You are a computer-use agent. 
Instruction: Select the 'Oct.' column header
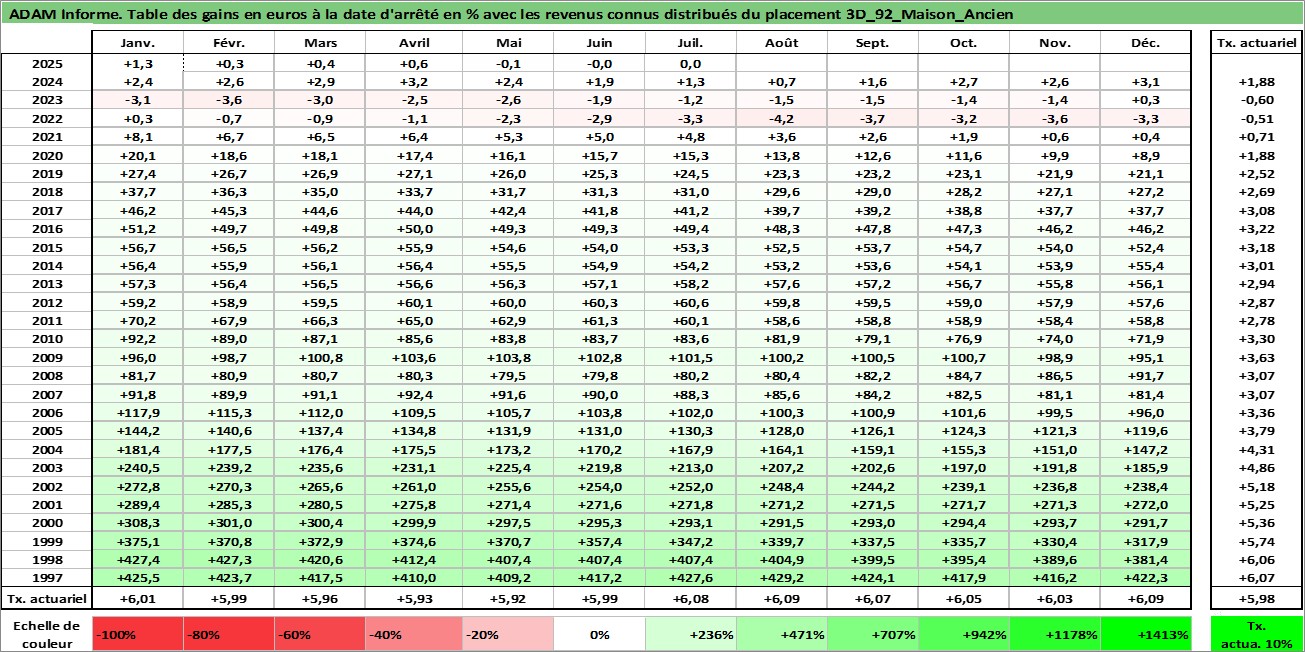[x=964, y=43]
